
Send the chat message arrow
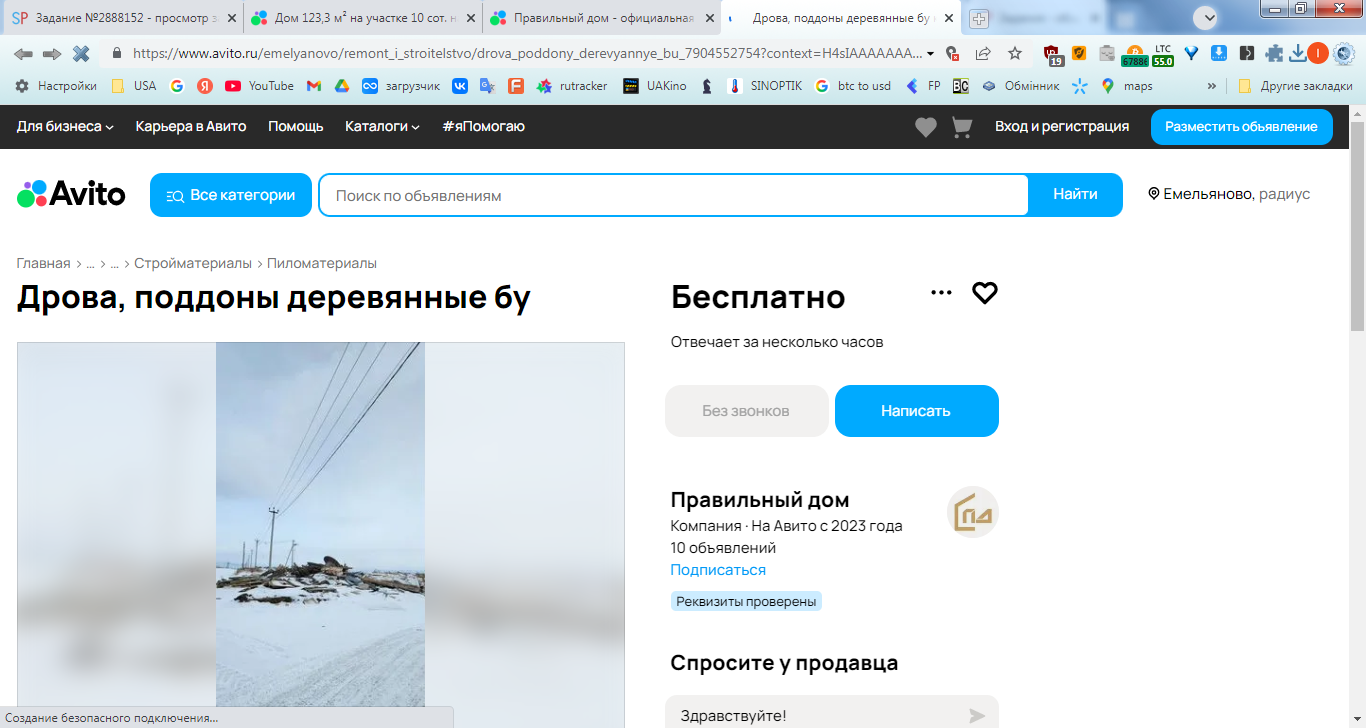point(977,716)
